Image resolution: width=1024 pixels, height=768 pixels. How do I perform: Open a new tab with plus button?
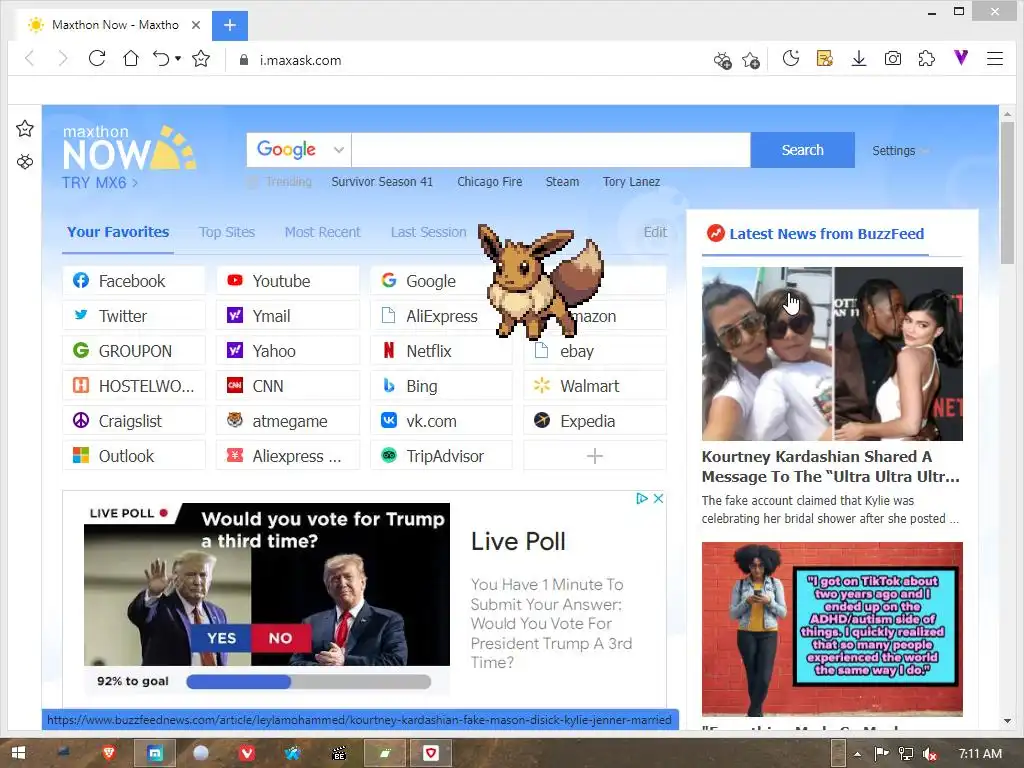coord(230,25)
